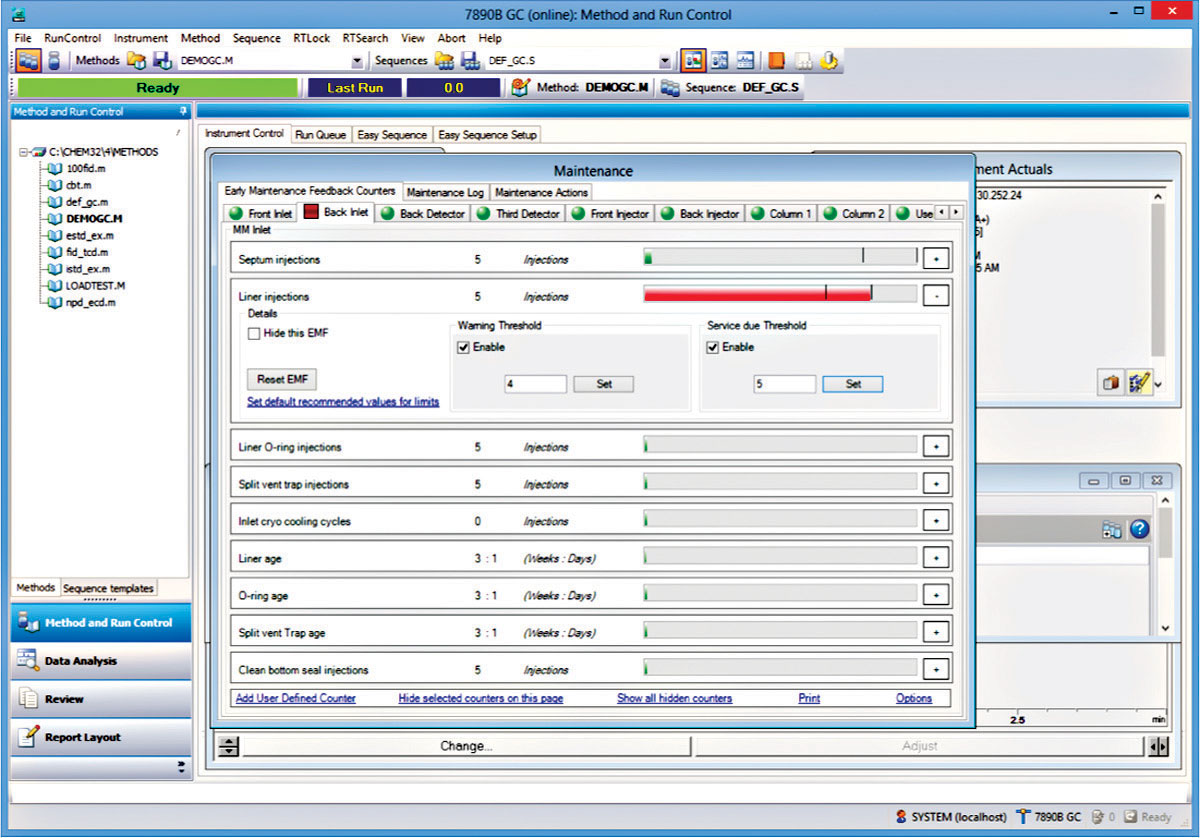This screenshot has width=1200, height=838.
Task: Select LOADTEST.M in the methods tree
Action: click(x=93, y=285)
